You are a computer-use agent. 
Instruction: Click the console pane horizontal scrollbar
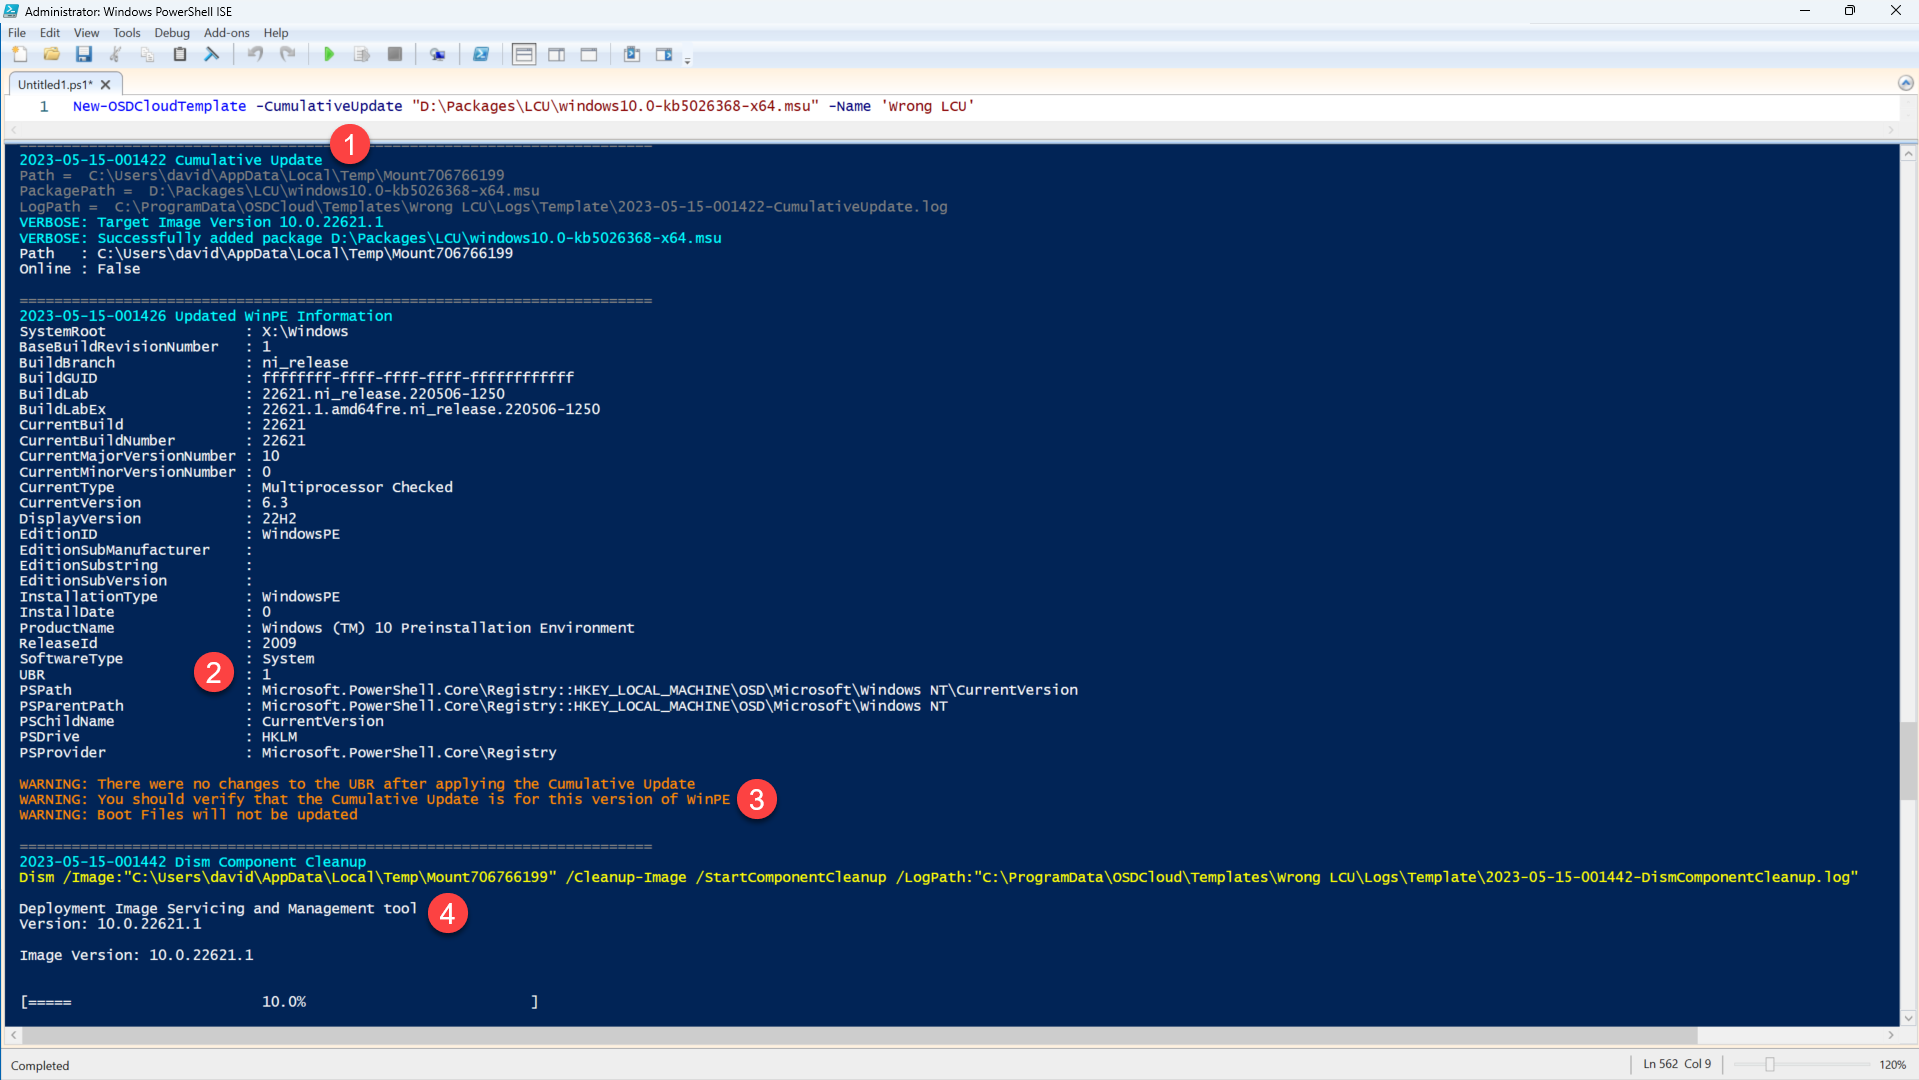point(860,1035)
